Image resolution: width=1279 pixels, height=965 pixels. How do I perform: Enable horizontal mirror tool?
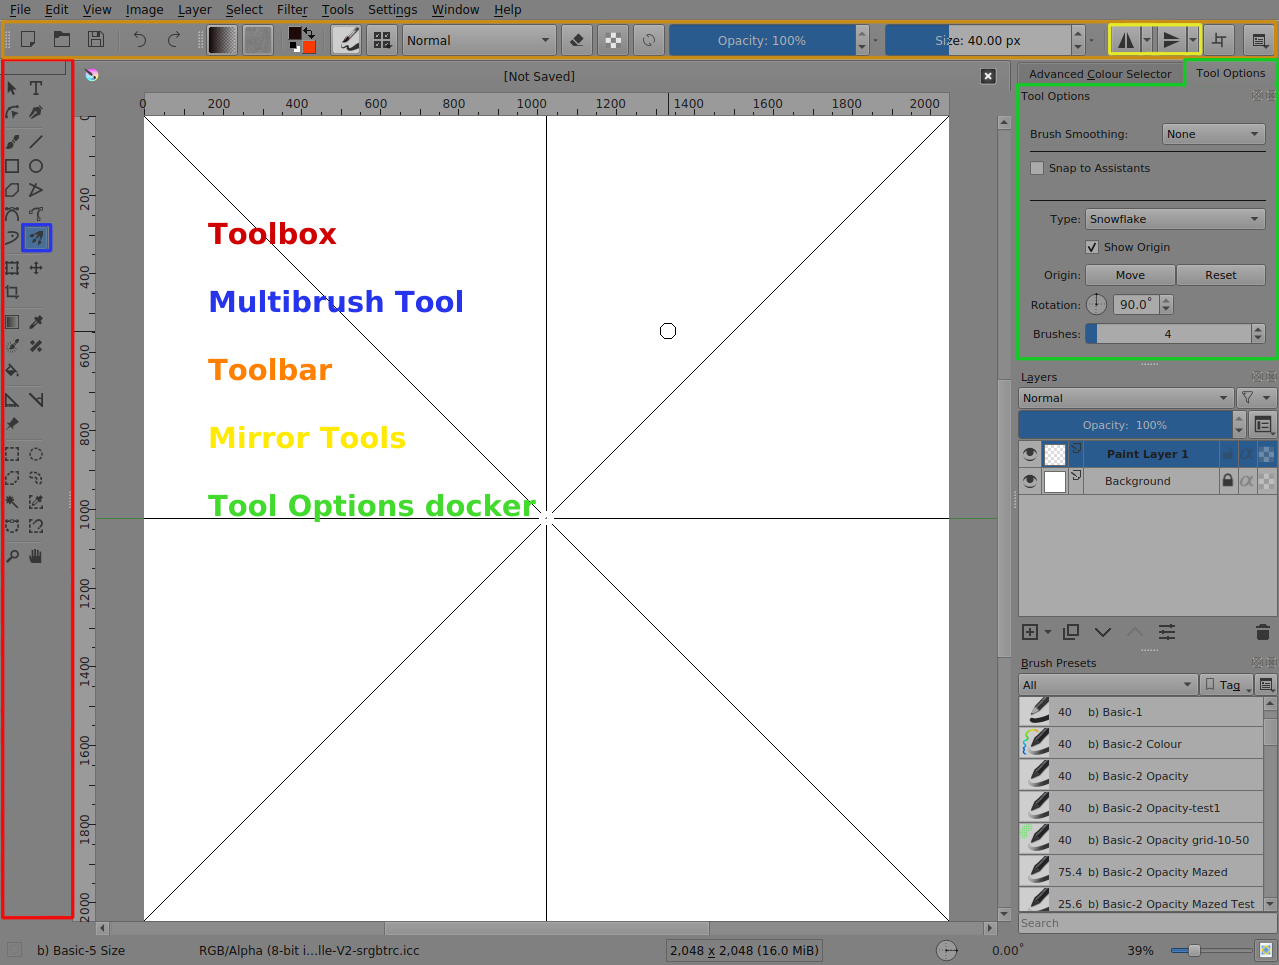[1125, 40]
